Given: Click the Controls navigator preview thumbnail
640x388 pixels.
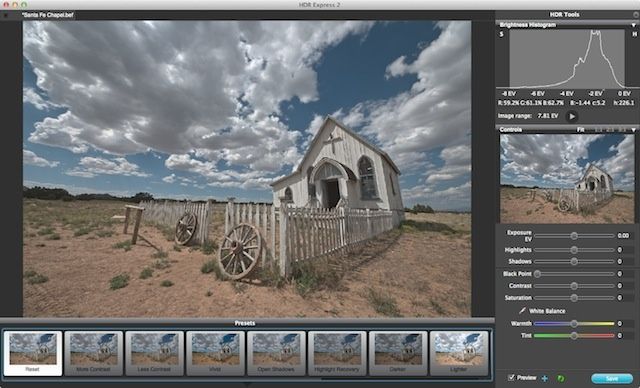Looking at the screenshot, I should coord(567,179).
